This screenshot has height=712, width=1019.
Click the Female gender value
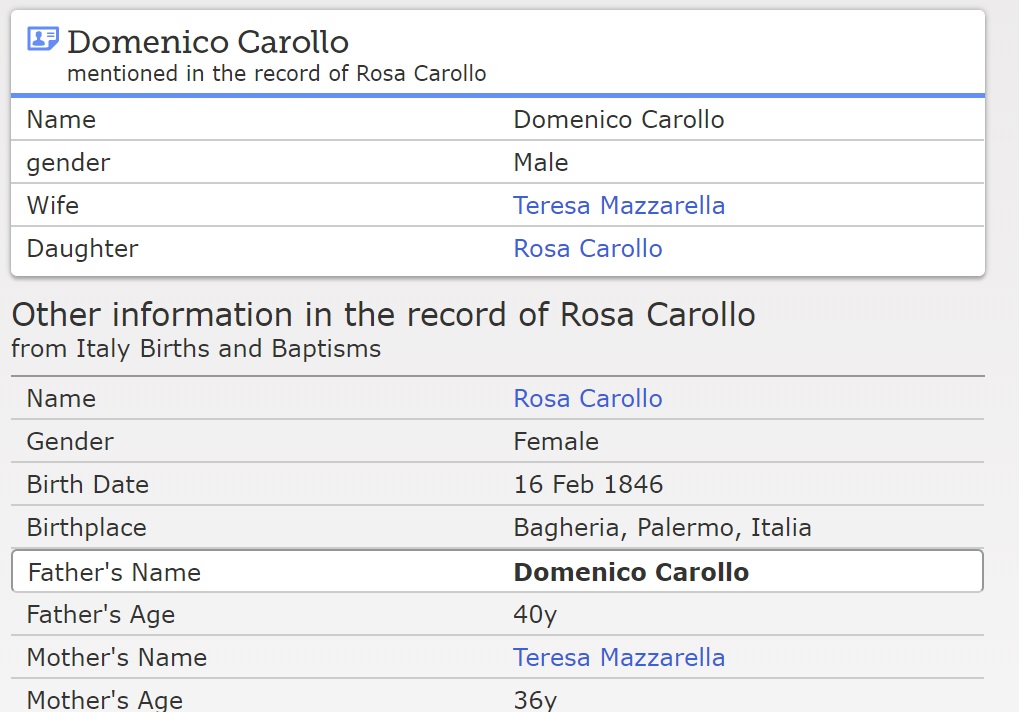[x=556, y=442]
